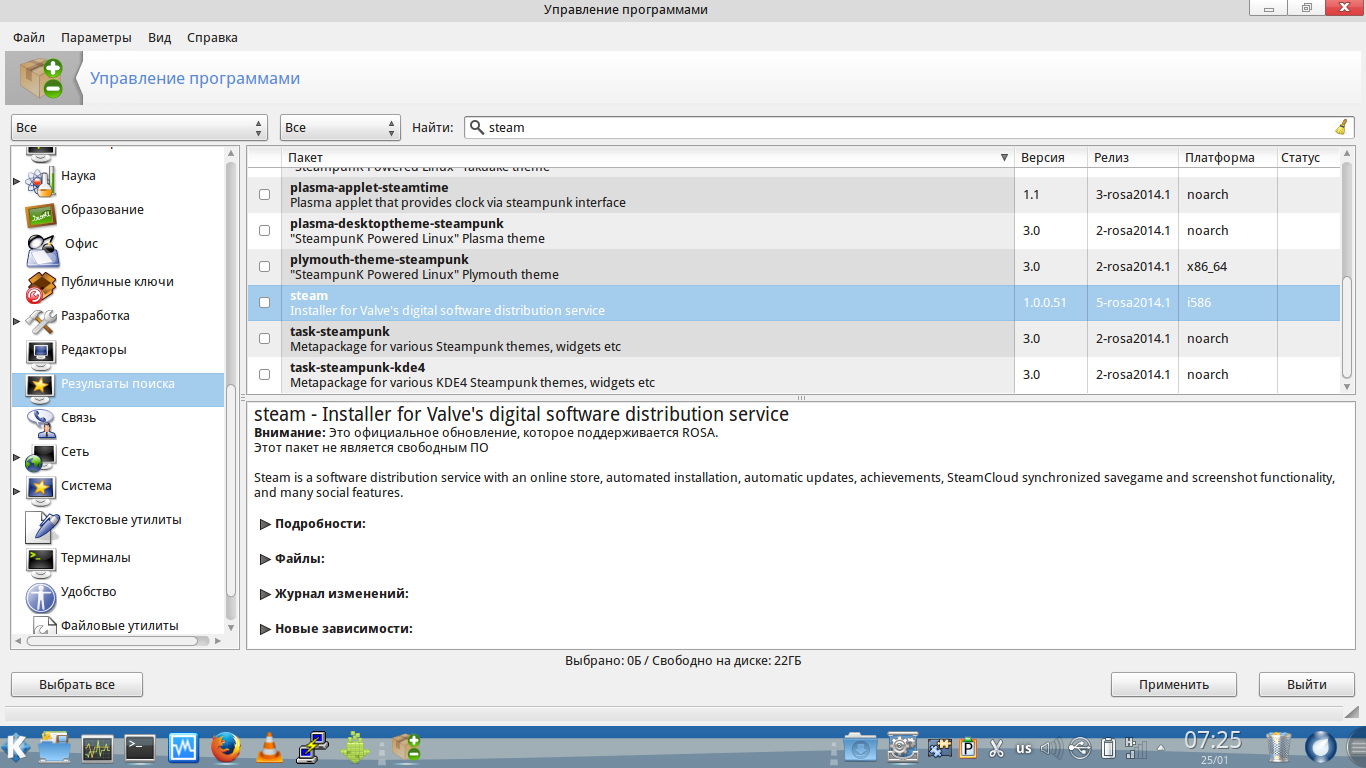Launch VLC media player from the taskbar
1366x768 pixels.
[x=269, y=747]
